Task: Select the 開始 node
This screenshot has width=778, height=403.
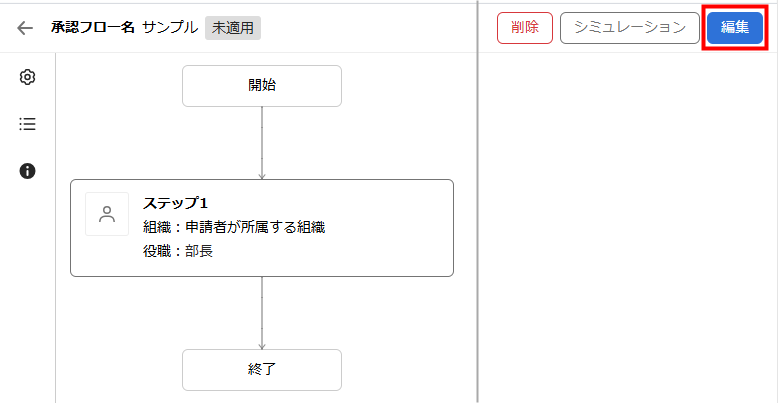Action: 262,86
